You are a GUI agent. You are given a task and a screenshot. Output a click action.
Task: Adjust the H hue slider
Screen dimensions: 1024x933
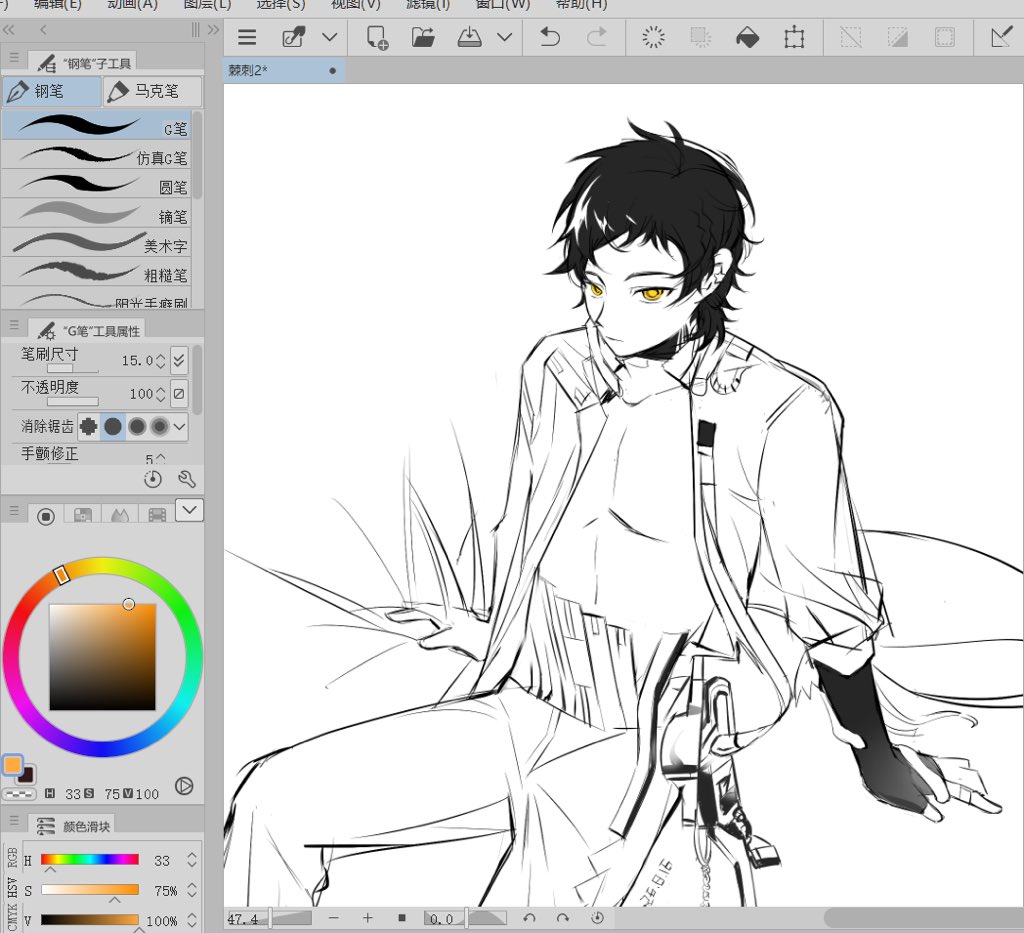pos(89,859)
